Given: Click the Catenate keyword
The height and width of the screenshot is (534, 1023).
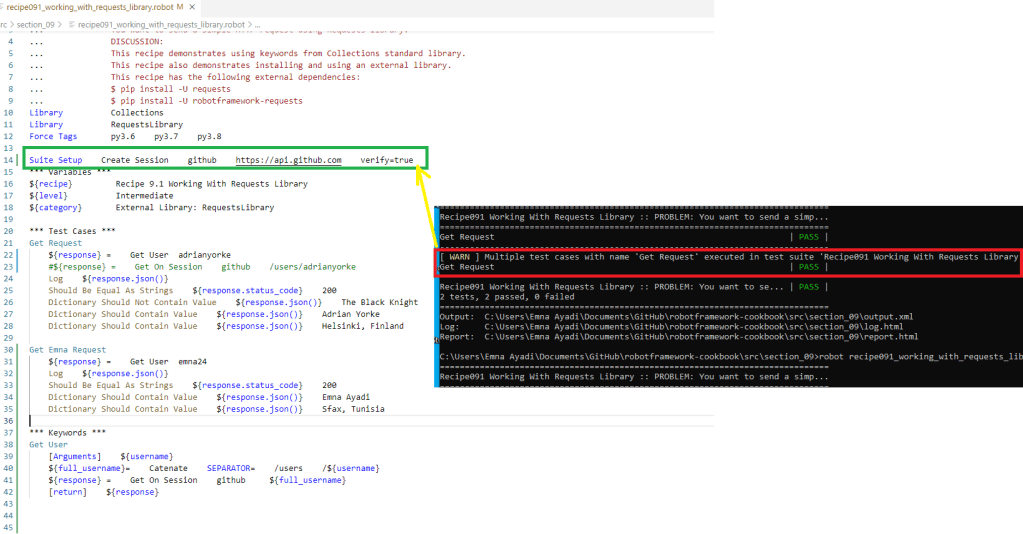Looking at the screenshot, I should (168, 469).
